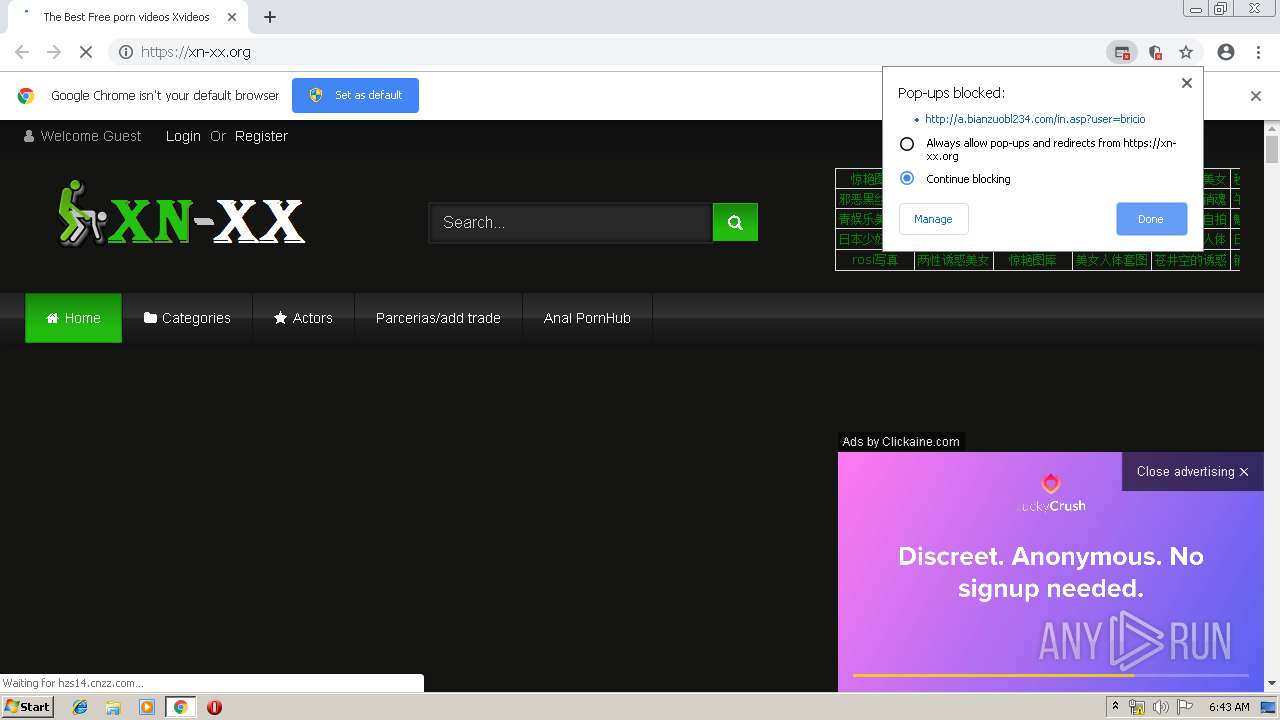This screenshot has width=1280, height=720.
Task: Dismiss the default browser infobar
Action: tap(1256, 96)
